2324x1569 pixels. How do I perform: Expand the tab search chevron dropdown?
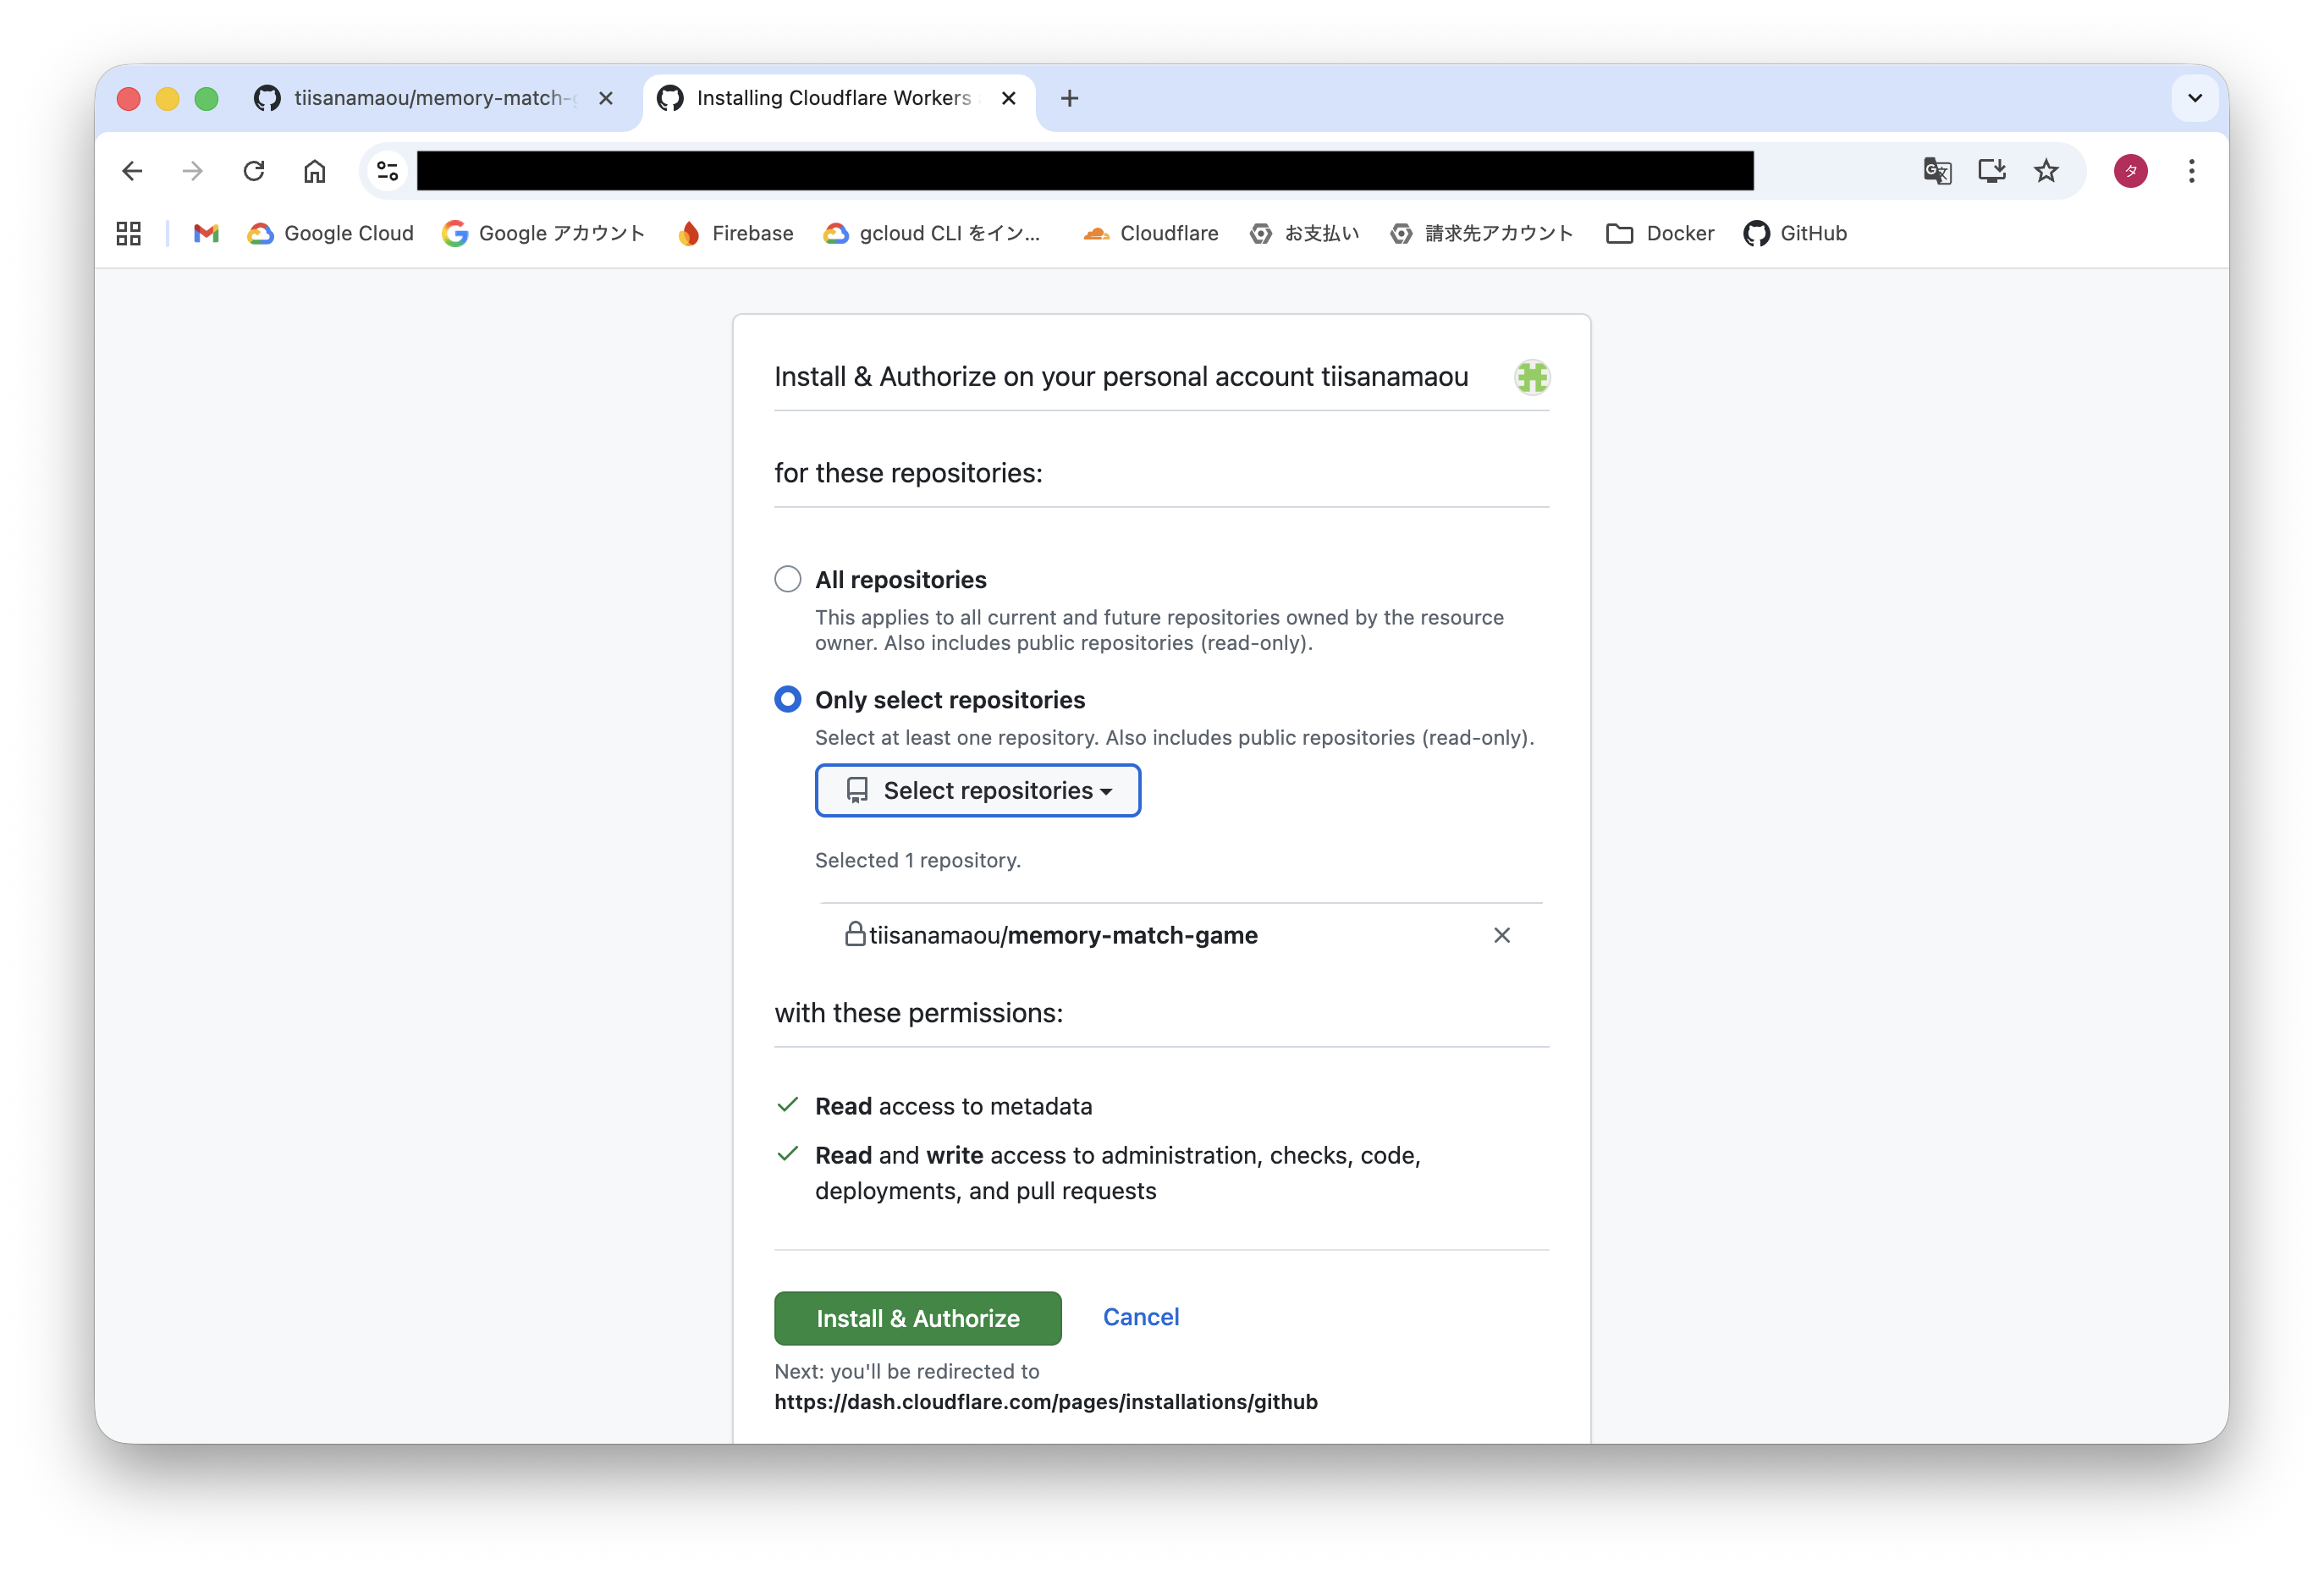(x=2194, y=98)
